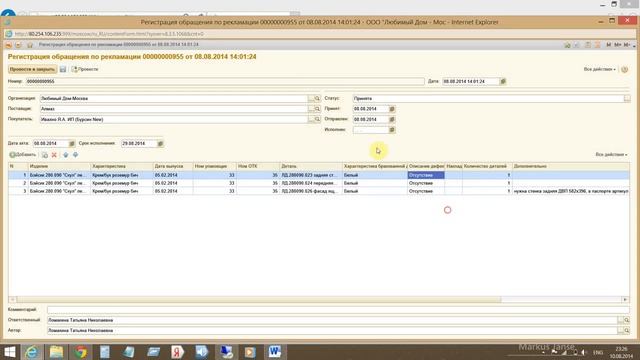Click horizontal scrollbar left arrow of table
The width and height of the screenshot is (640, 360).
[13, 300]
